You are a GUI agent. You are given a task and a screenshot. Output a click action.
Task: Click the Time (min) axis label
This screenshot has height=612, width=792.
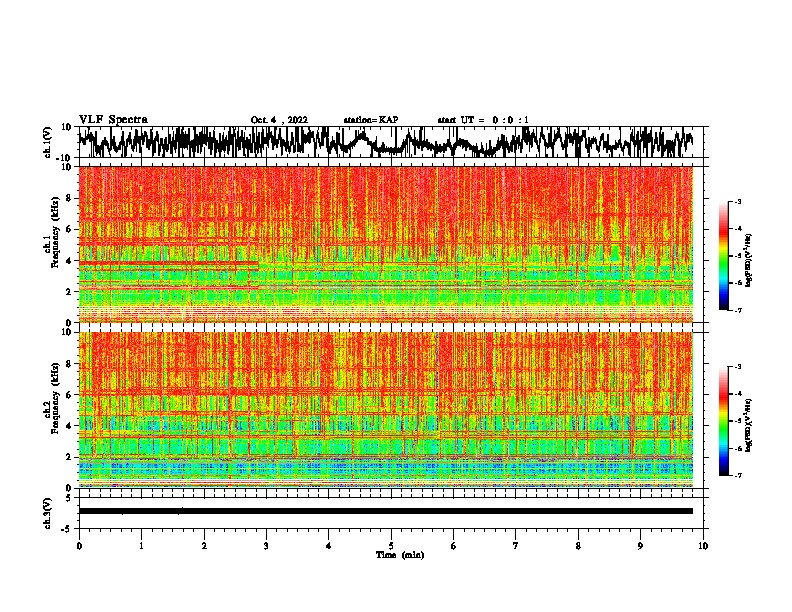point(400,555)
